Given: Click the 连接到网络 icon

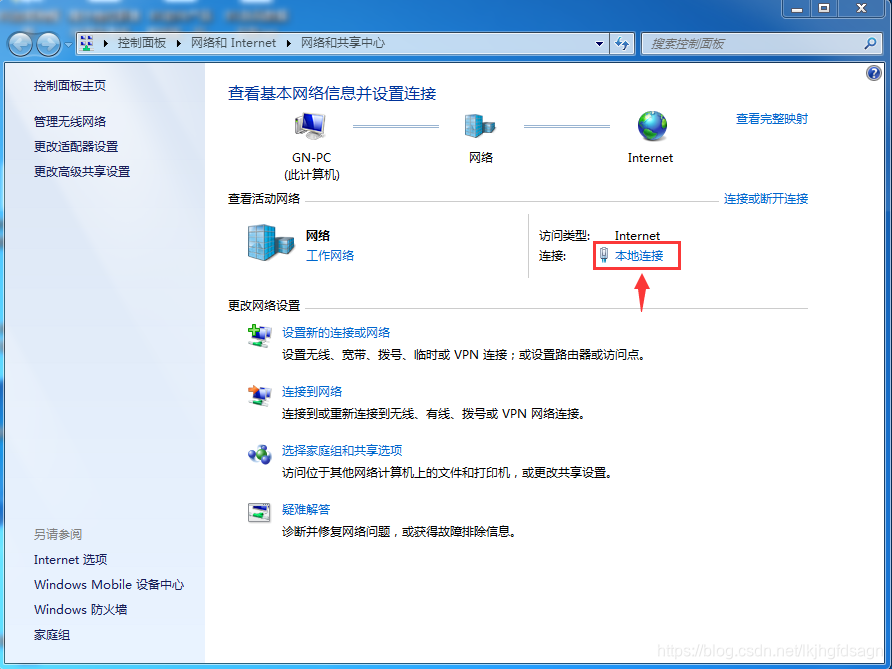Looking at the screenshot, I should click(259, 395).
